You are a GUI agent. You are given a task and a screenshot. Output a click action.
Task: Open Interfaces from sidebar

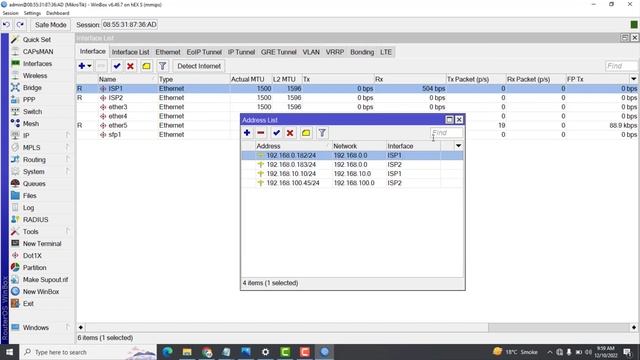click(37, 64)
